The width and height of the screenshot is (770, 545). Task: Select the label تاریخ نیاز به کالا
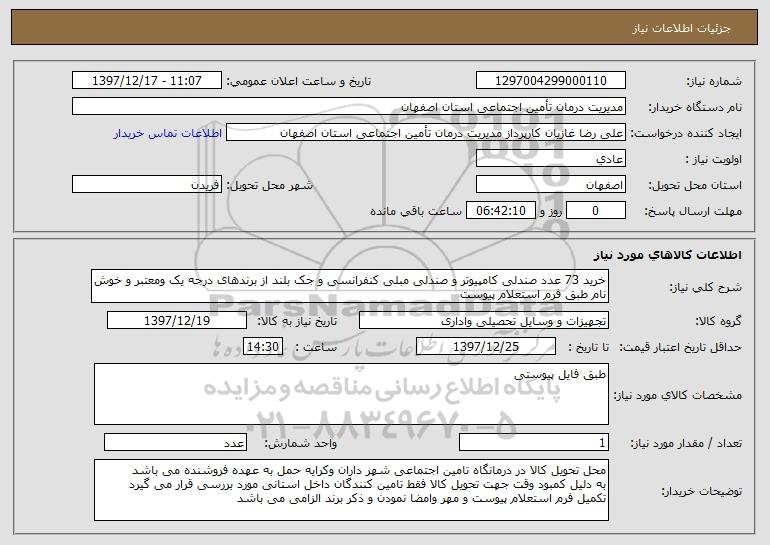click(x=297, y=321)
